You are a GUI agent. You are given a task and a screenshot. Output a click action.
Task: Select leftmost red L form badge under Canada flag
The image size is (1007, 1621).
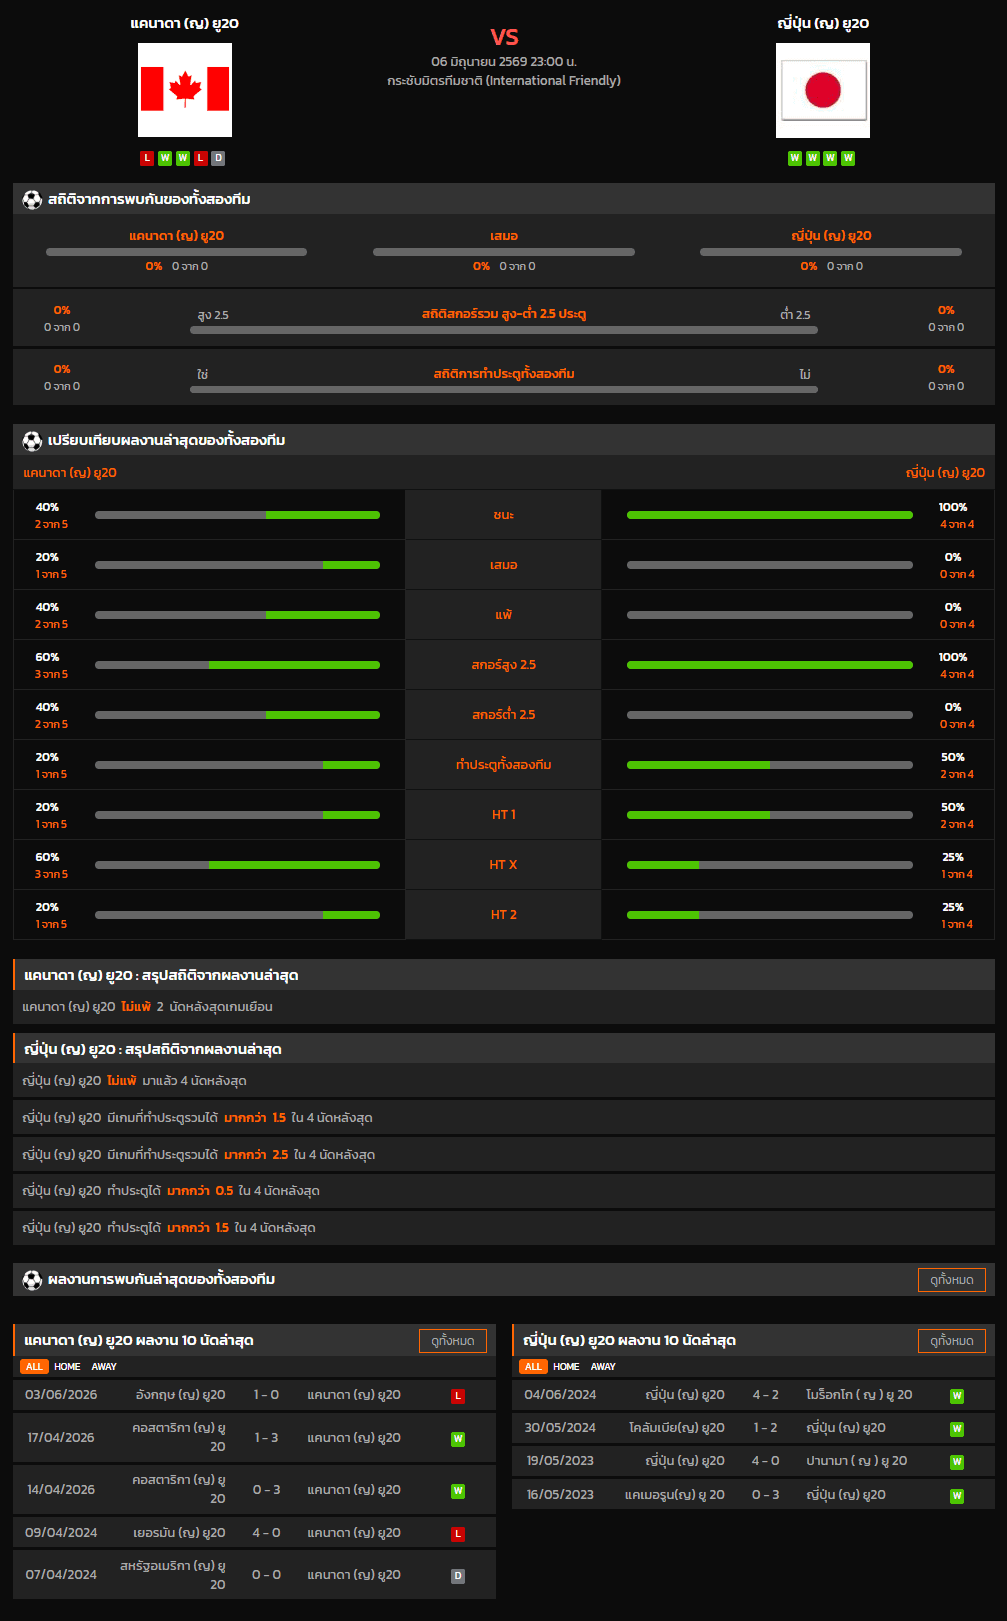point(147,158)
